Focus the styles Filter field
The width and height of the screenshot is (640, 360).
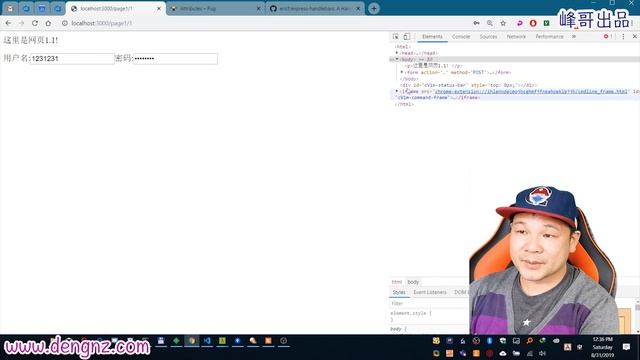(x=429, y=304)
